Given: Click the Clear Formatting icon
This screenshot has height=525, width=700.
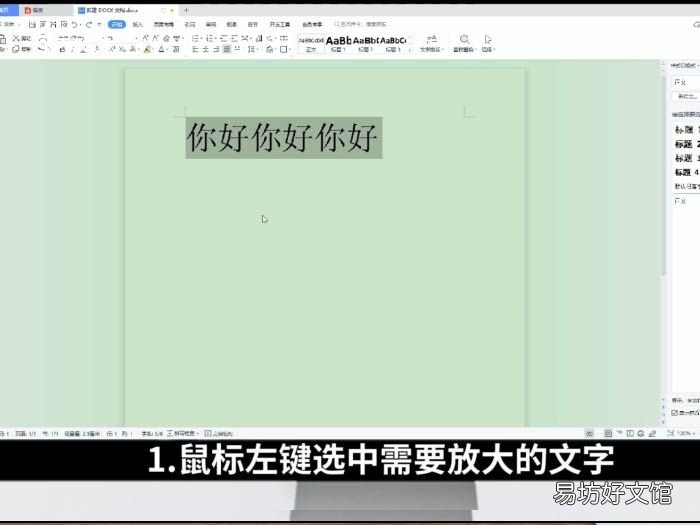Looking at the screenshot, I should point(167,38).
